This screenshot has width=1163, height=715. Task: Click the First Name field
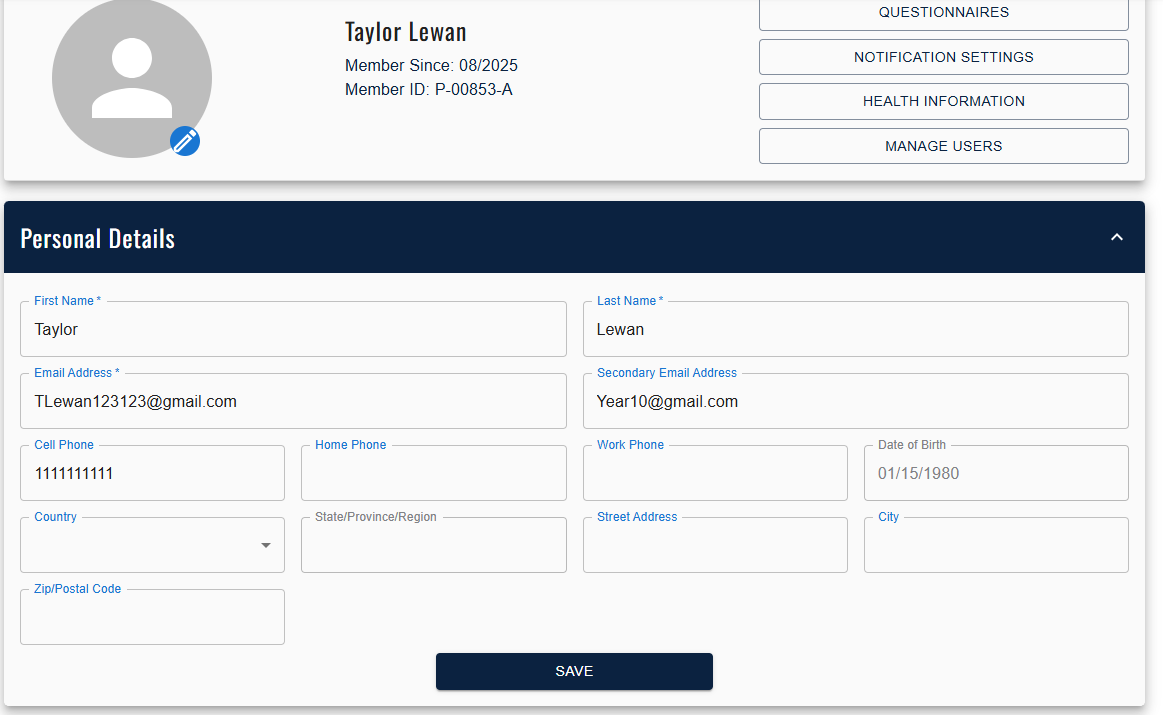[293, 330]
